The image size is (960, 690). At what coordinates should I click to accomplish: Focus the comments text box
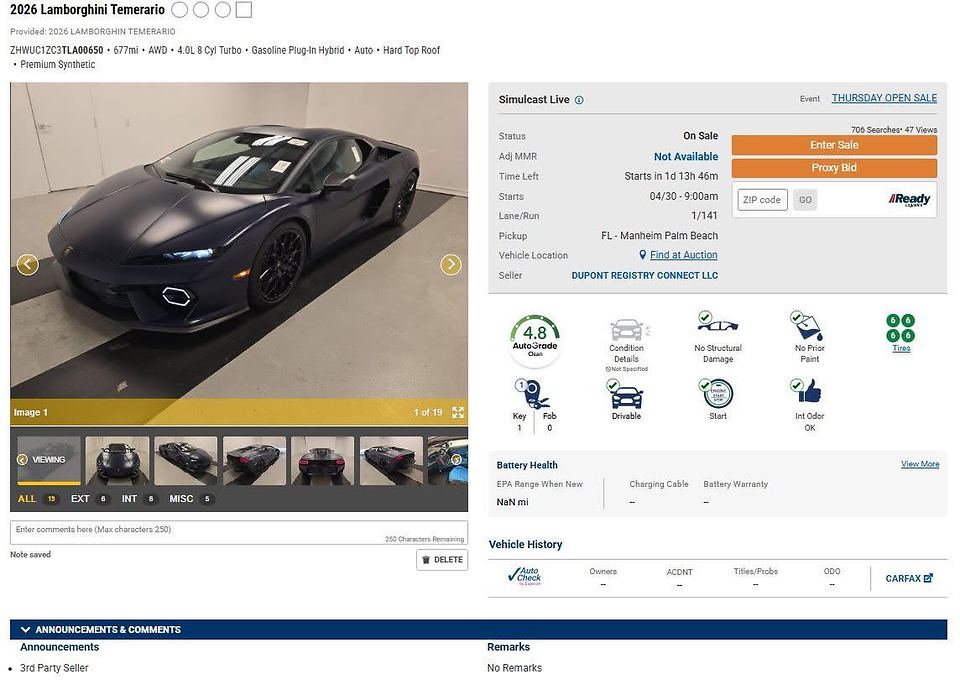(x=239, y=533)
